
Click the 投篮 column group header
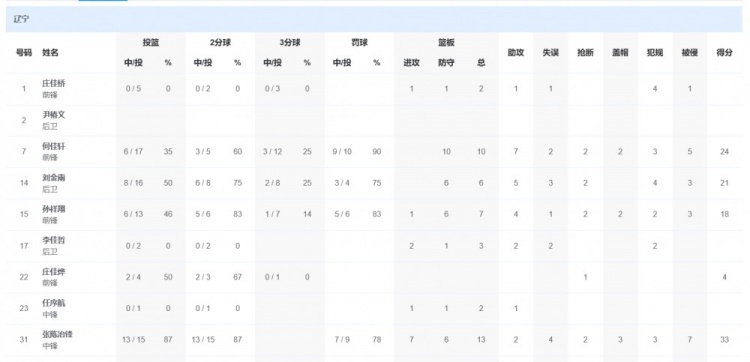pyautogui.click(x=151, y=43)
